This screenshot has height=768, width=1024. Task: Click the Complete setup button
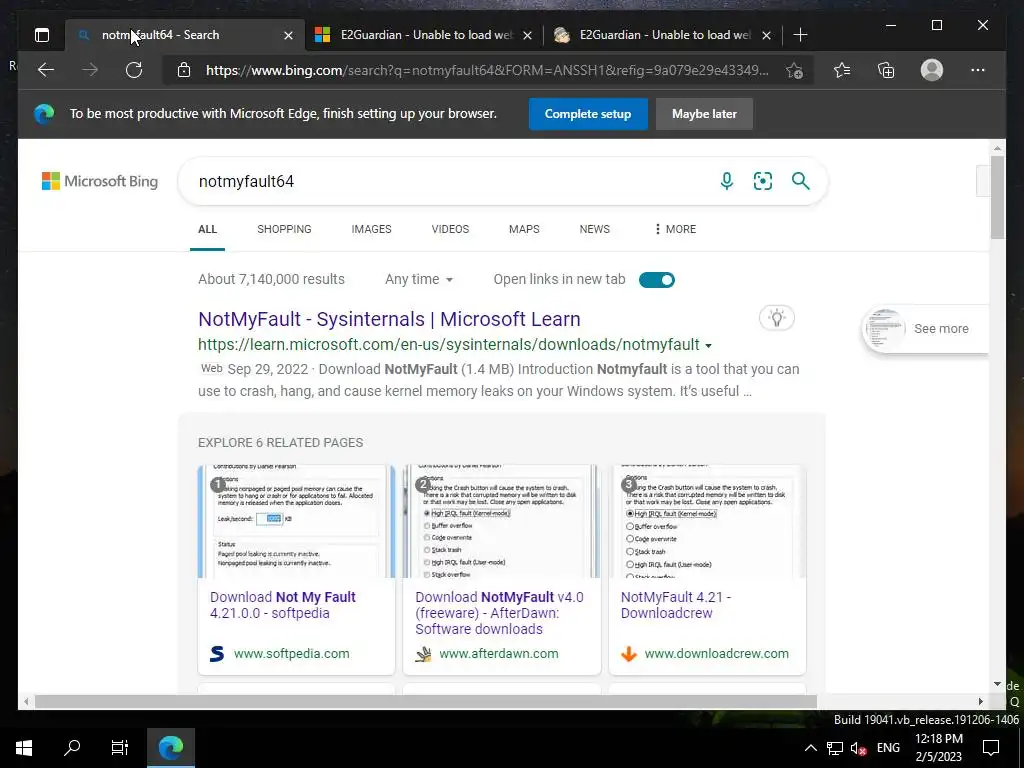tap(588, 114)
